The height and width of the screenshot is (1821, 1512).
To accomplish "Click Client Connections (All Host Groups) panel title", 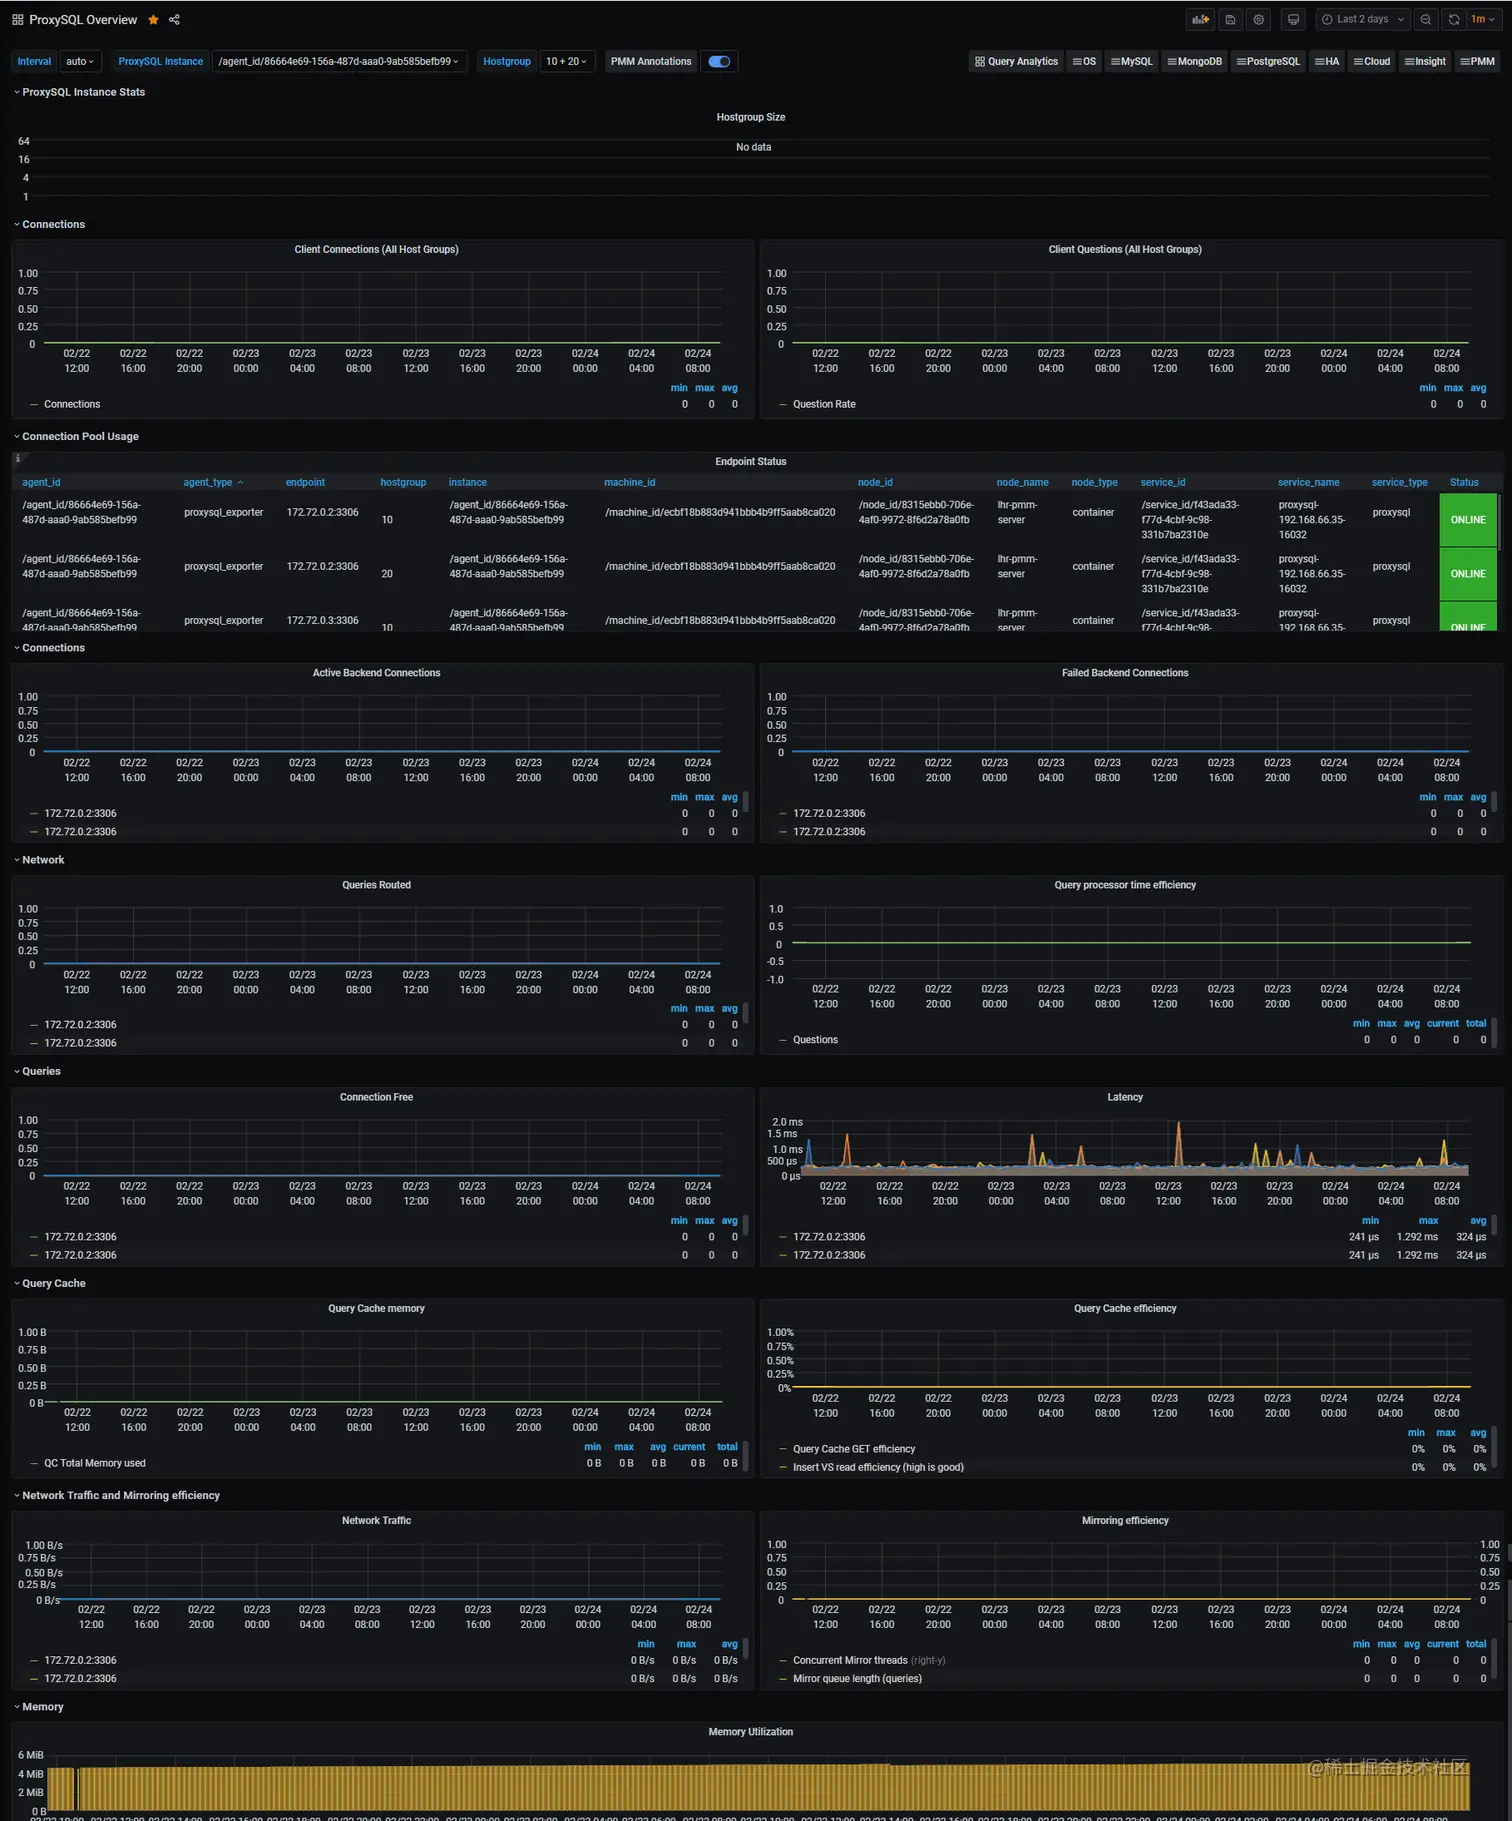I will pos(376,249).
